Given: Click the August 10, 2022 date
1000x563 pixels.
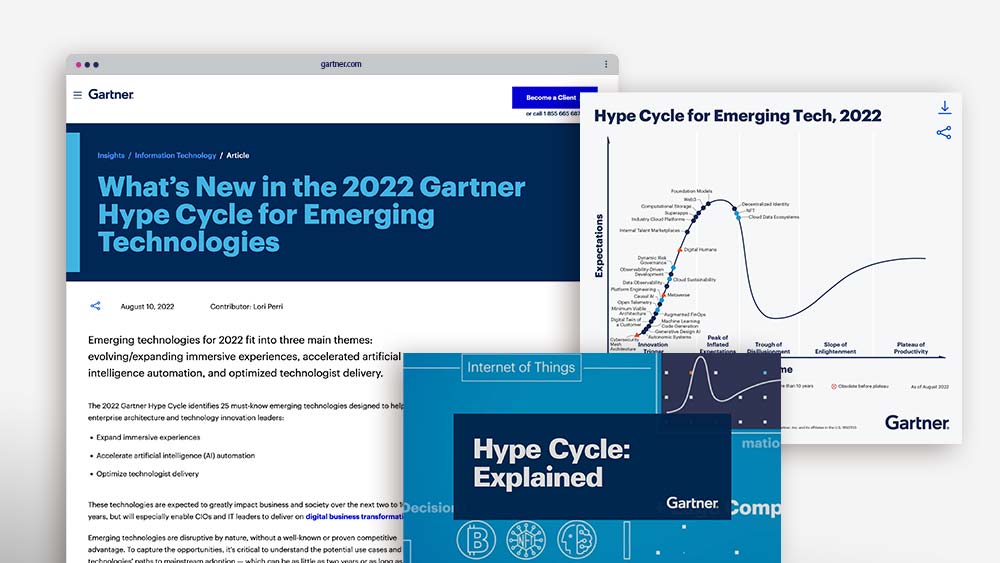Looking at the screenshot, I should pos(147,307).
